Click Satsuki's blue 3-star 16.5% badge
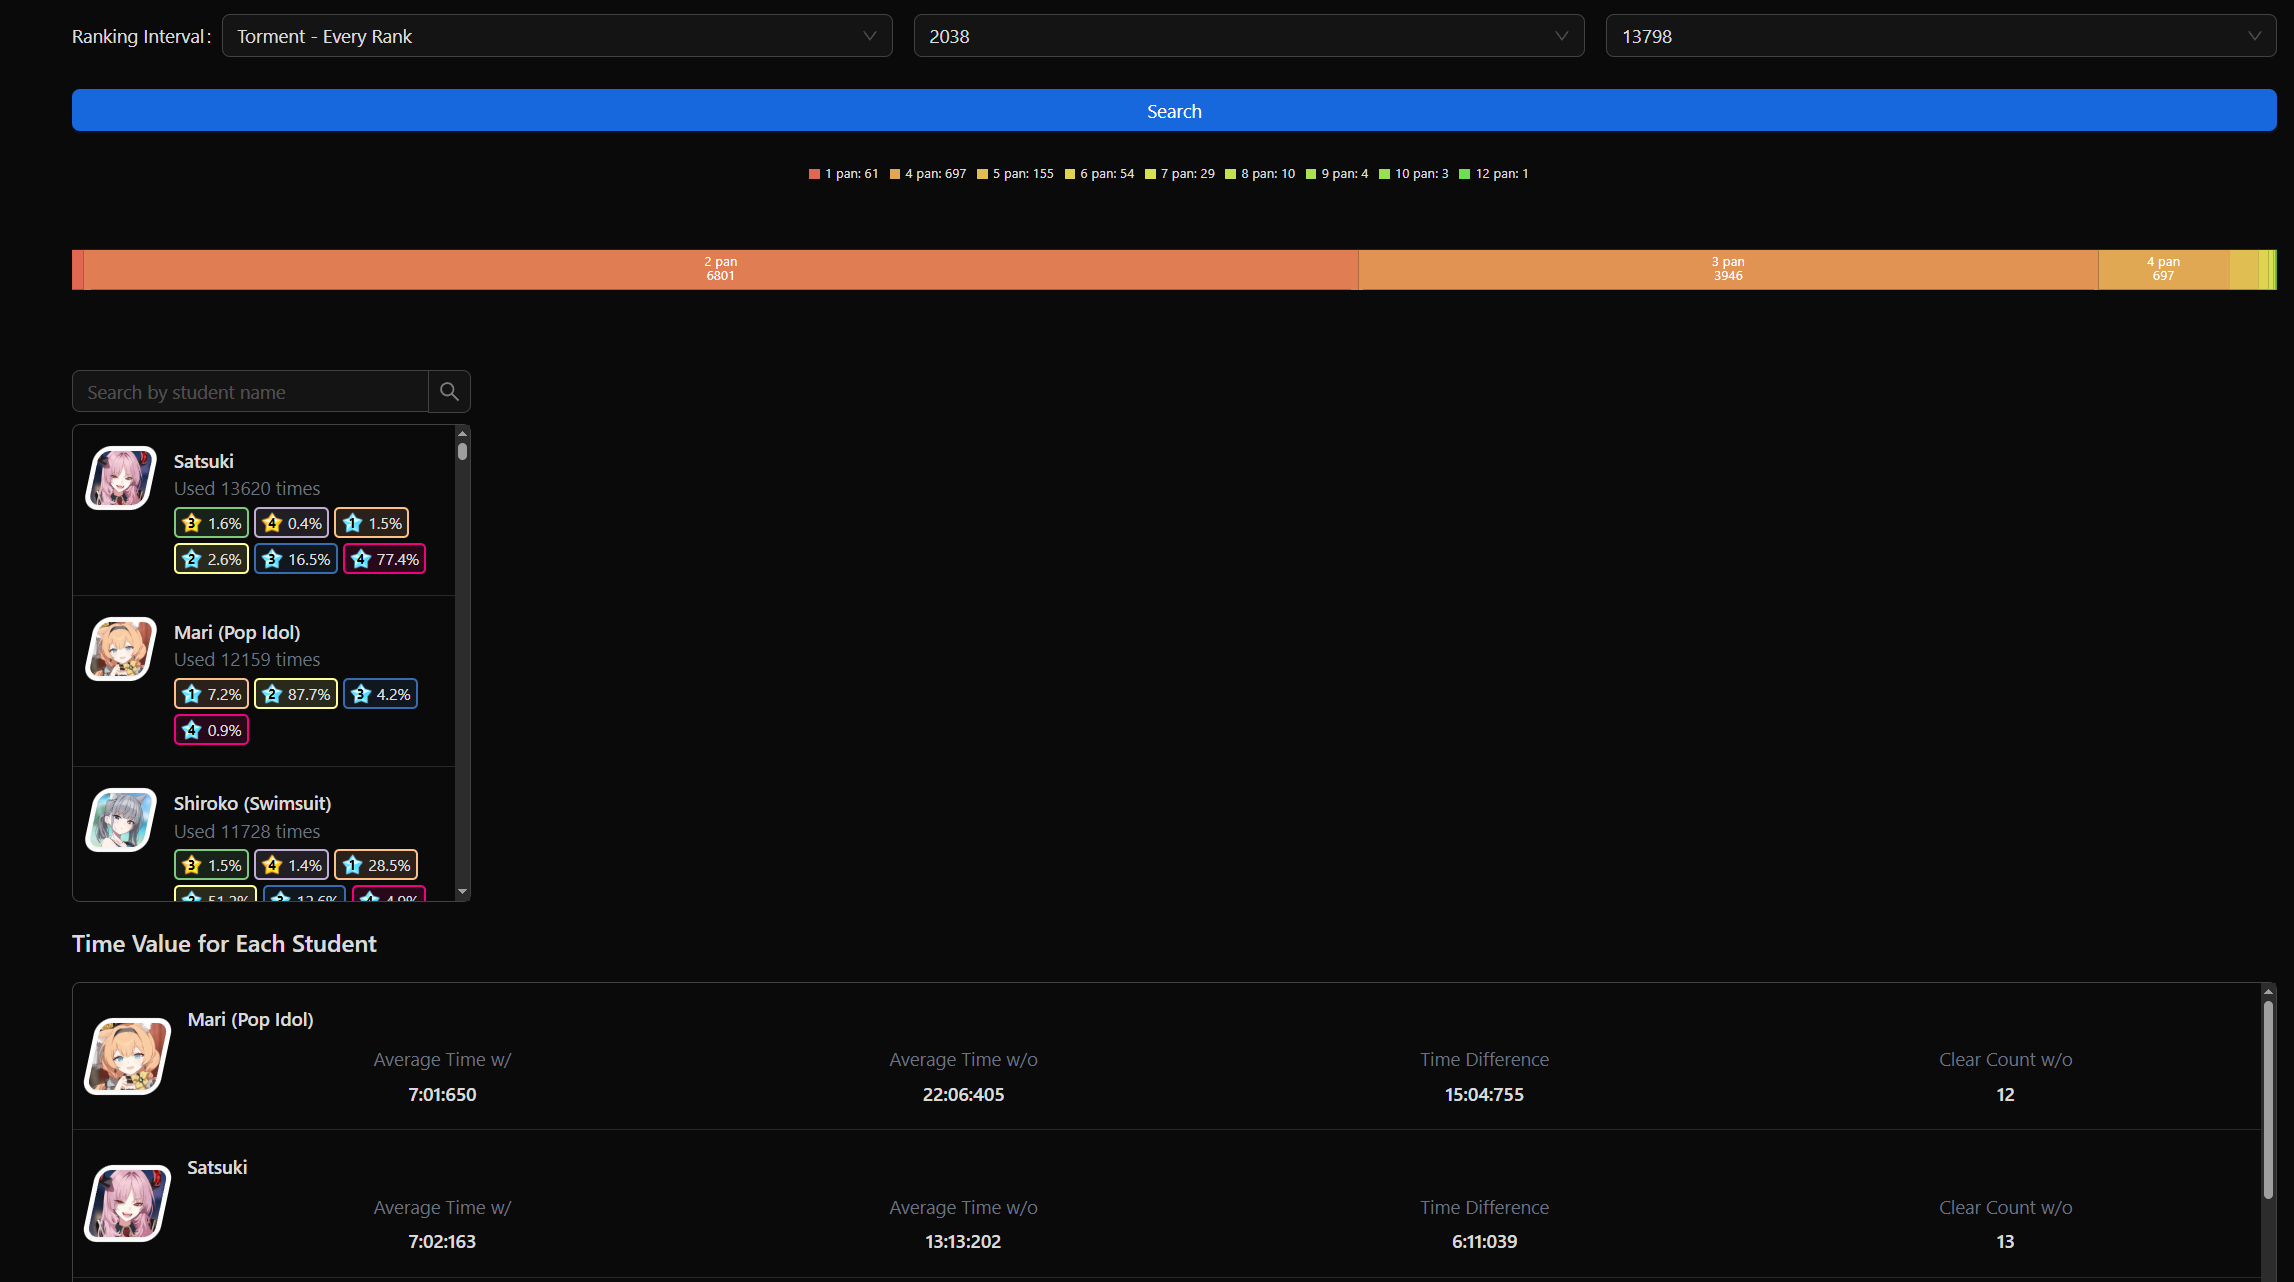The width and height of the screenshot is (2294, 1282). pos(296,559)
